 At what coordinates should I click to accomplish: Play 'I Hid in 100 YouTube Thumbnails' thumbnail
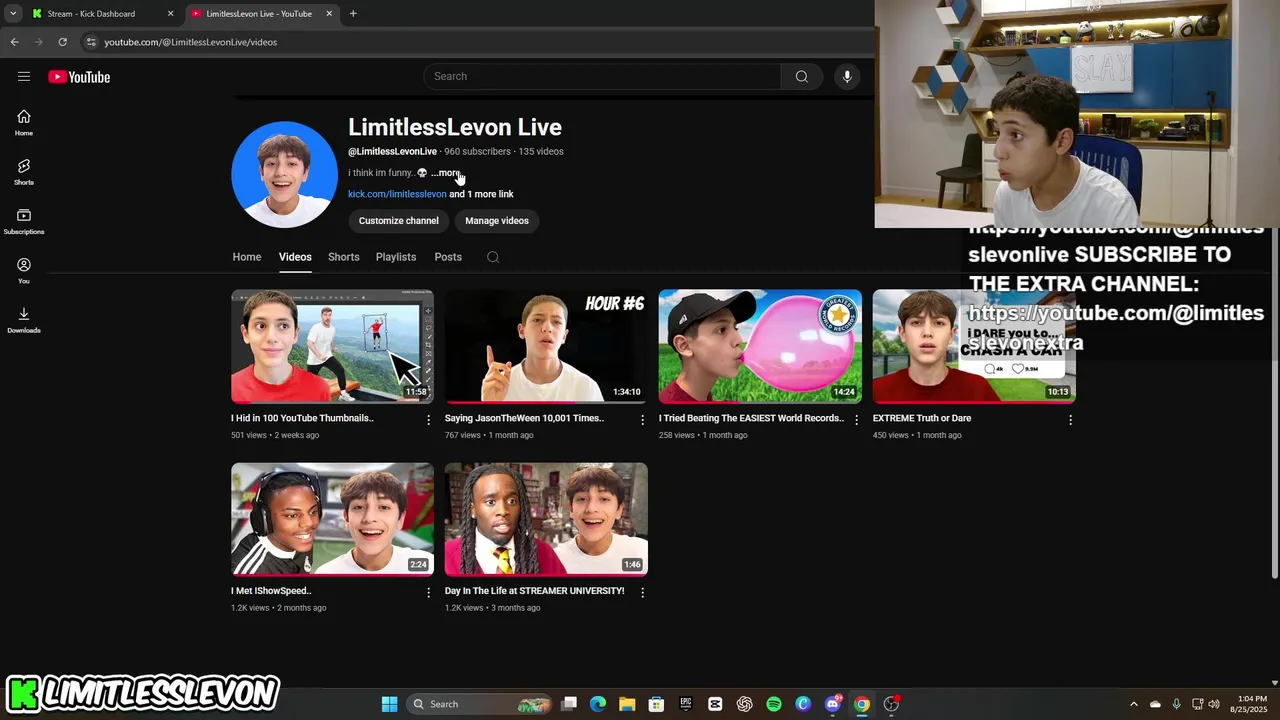pyautogui.click(x=332, y=346)
